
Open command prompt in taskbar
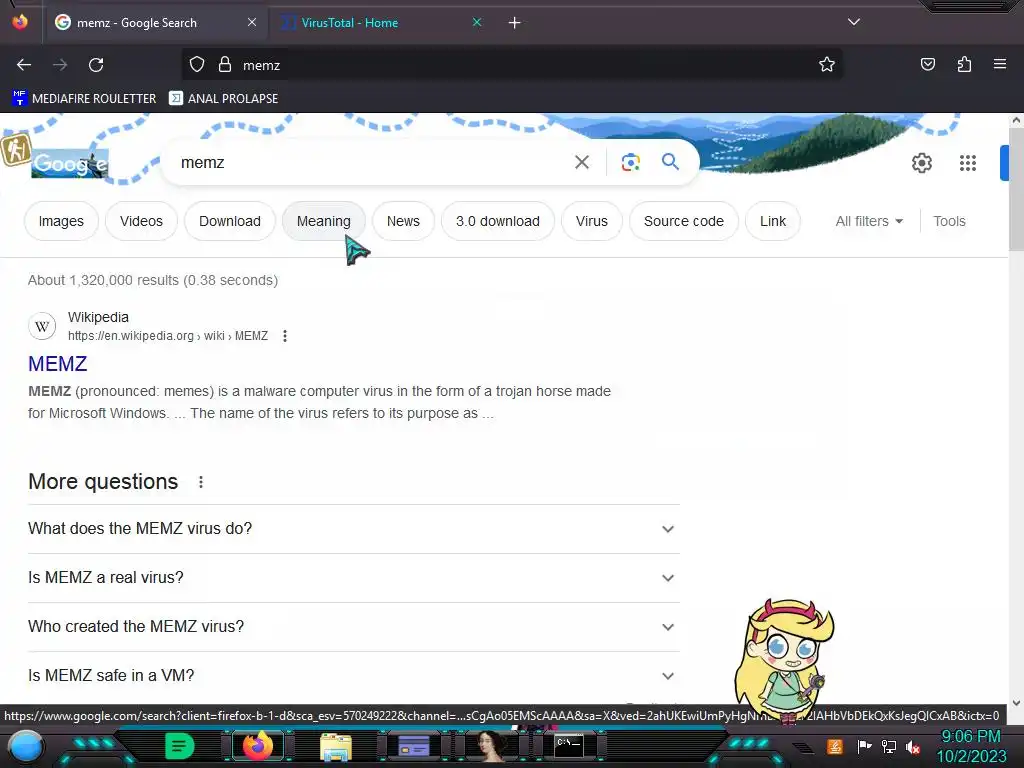point(568,746)
